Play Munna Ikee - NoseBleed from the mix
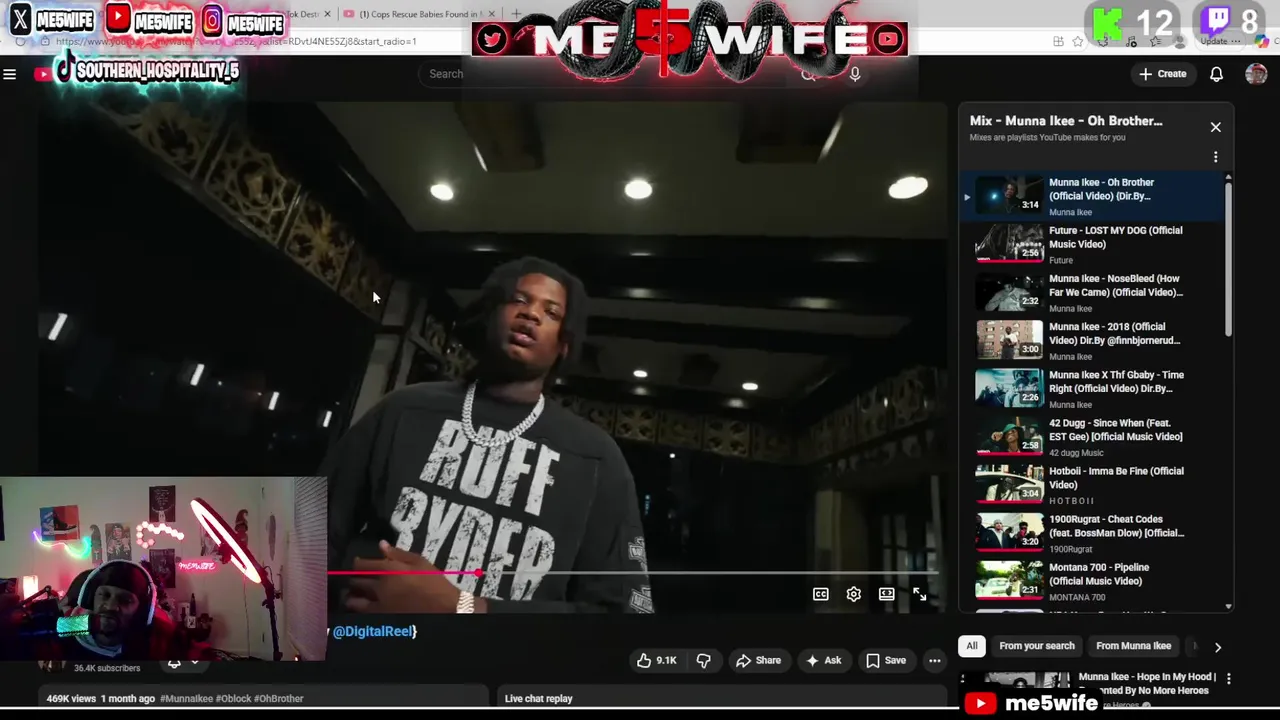 tap(1093, 291)
